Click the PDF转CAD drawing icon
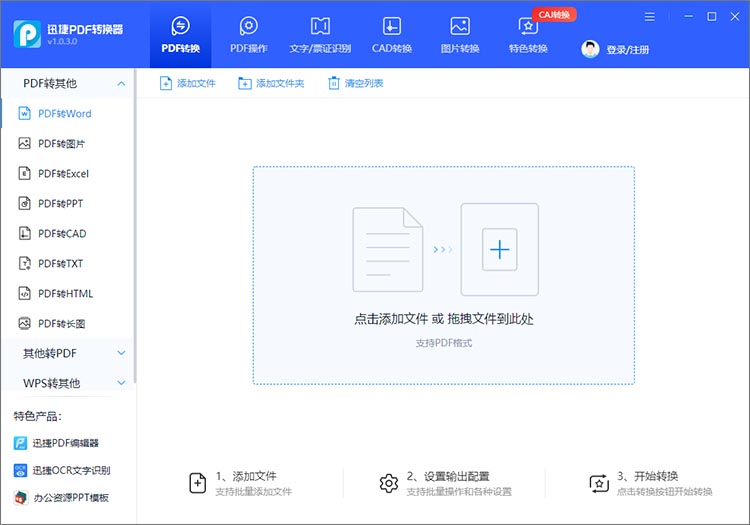The image size is (750, 525). tap(24, 233)
